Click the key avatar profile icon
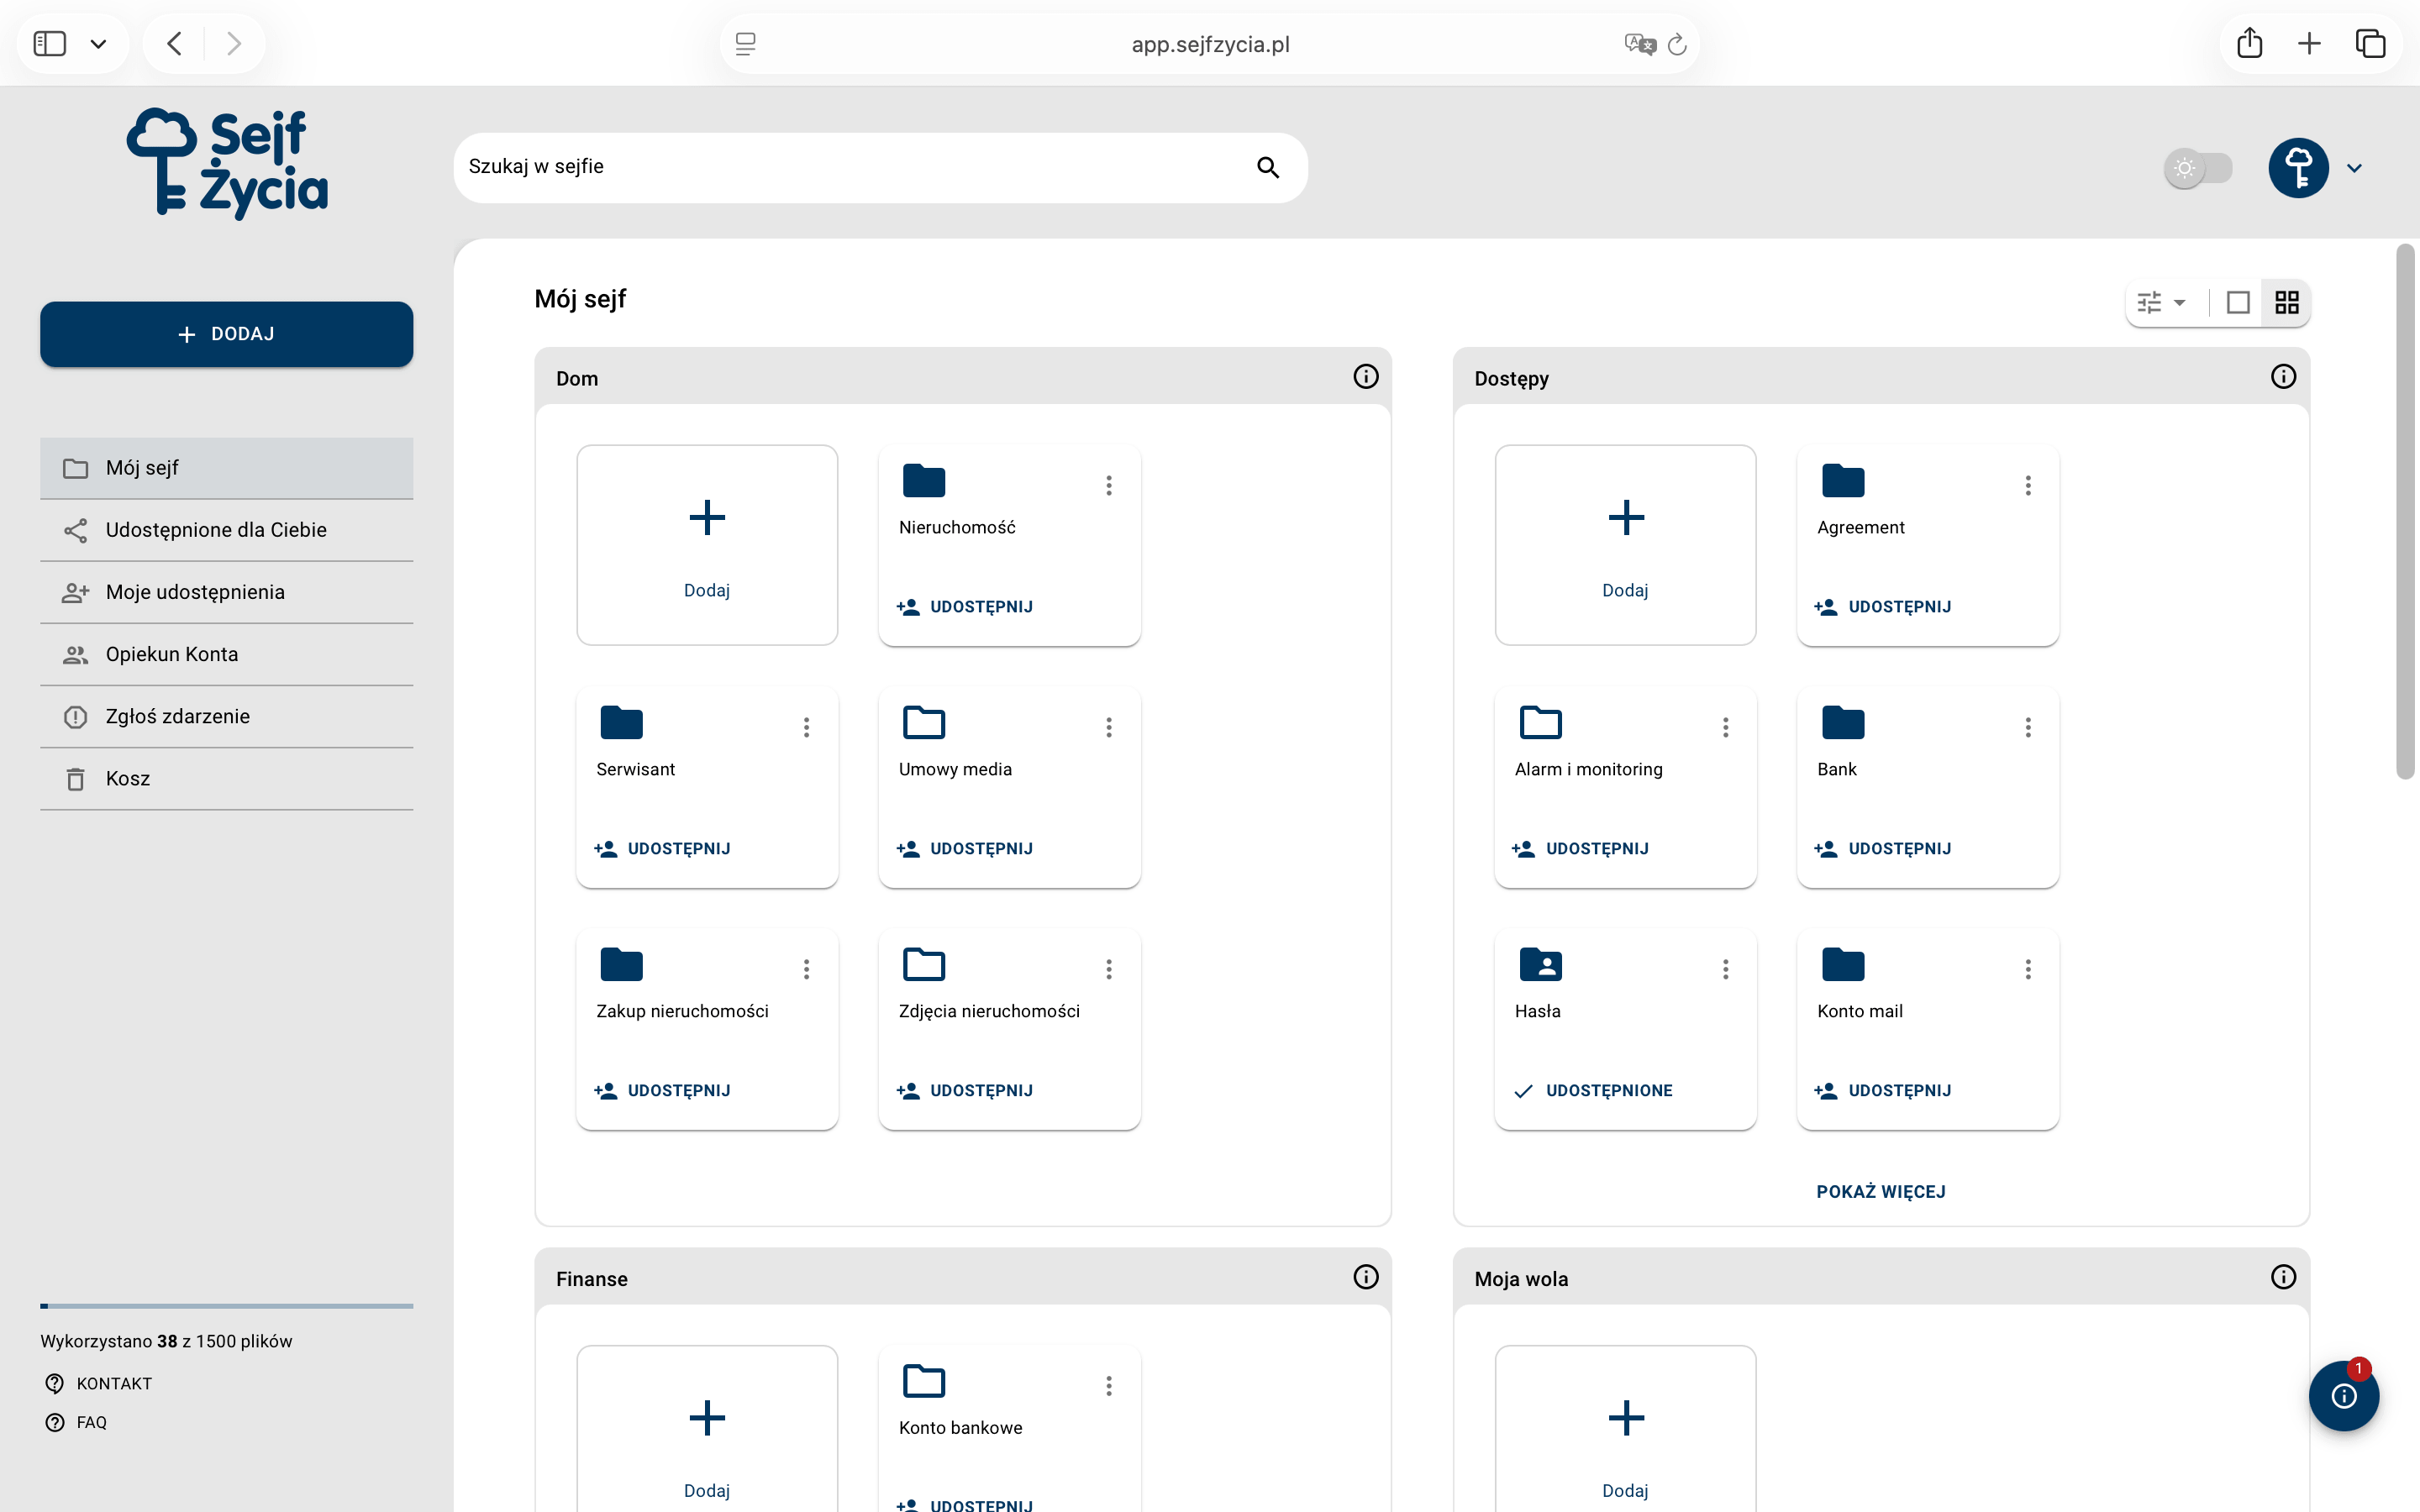 [x=2298, y=168]
